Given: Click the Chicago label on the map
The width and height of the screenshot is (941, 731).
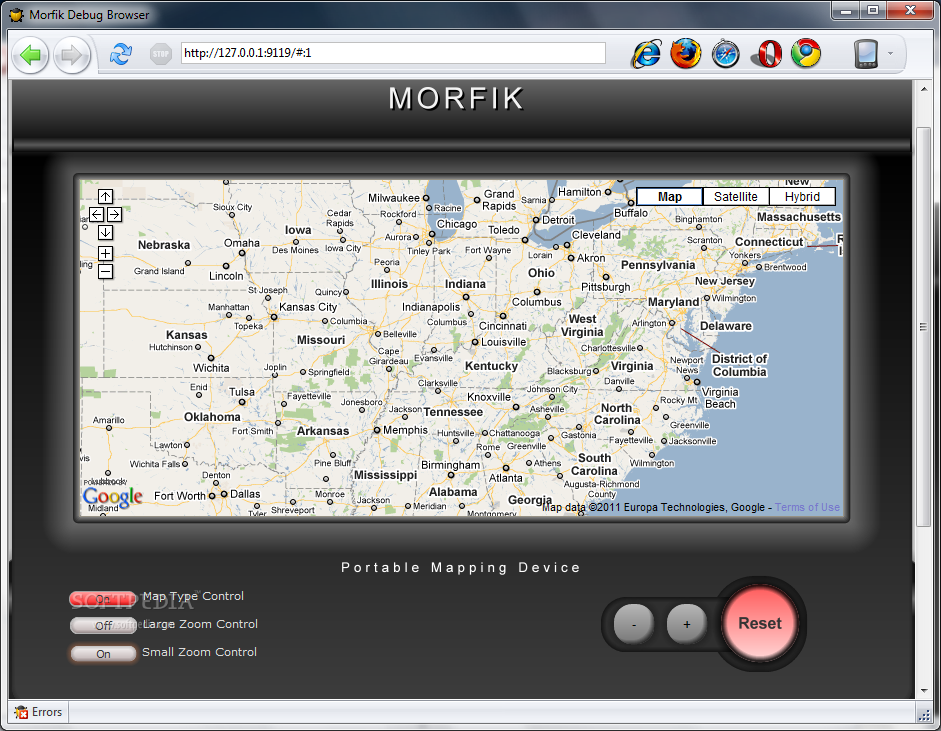Looking at the screenshot, I should tap(457, 224).
